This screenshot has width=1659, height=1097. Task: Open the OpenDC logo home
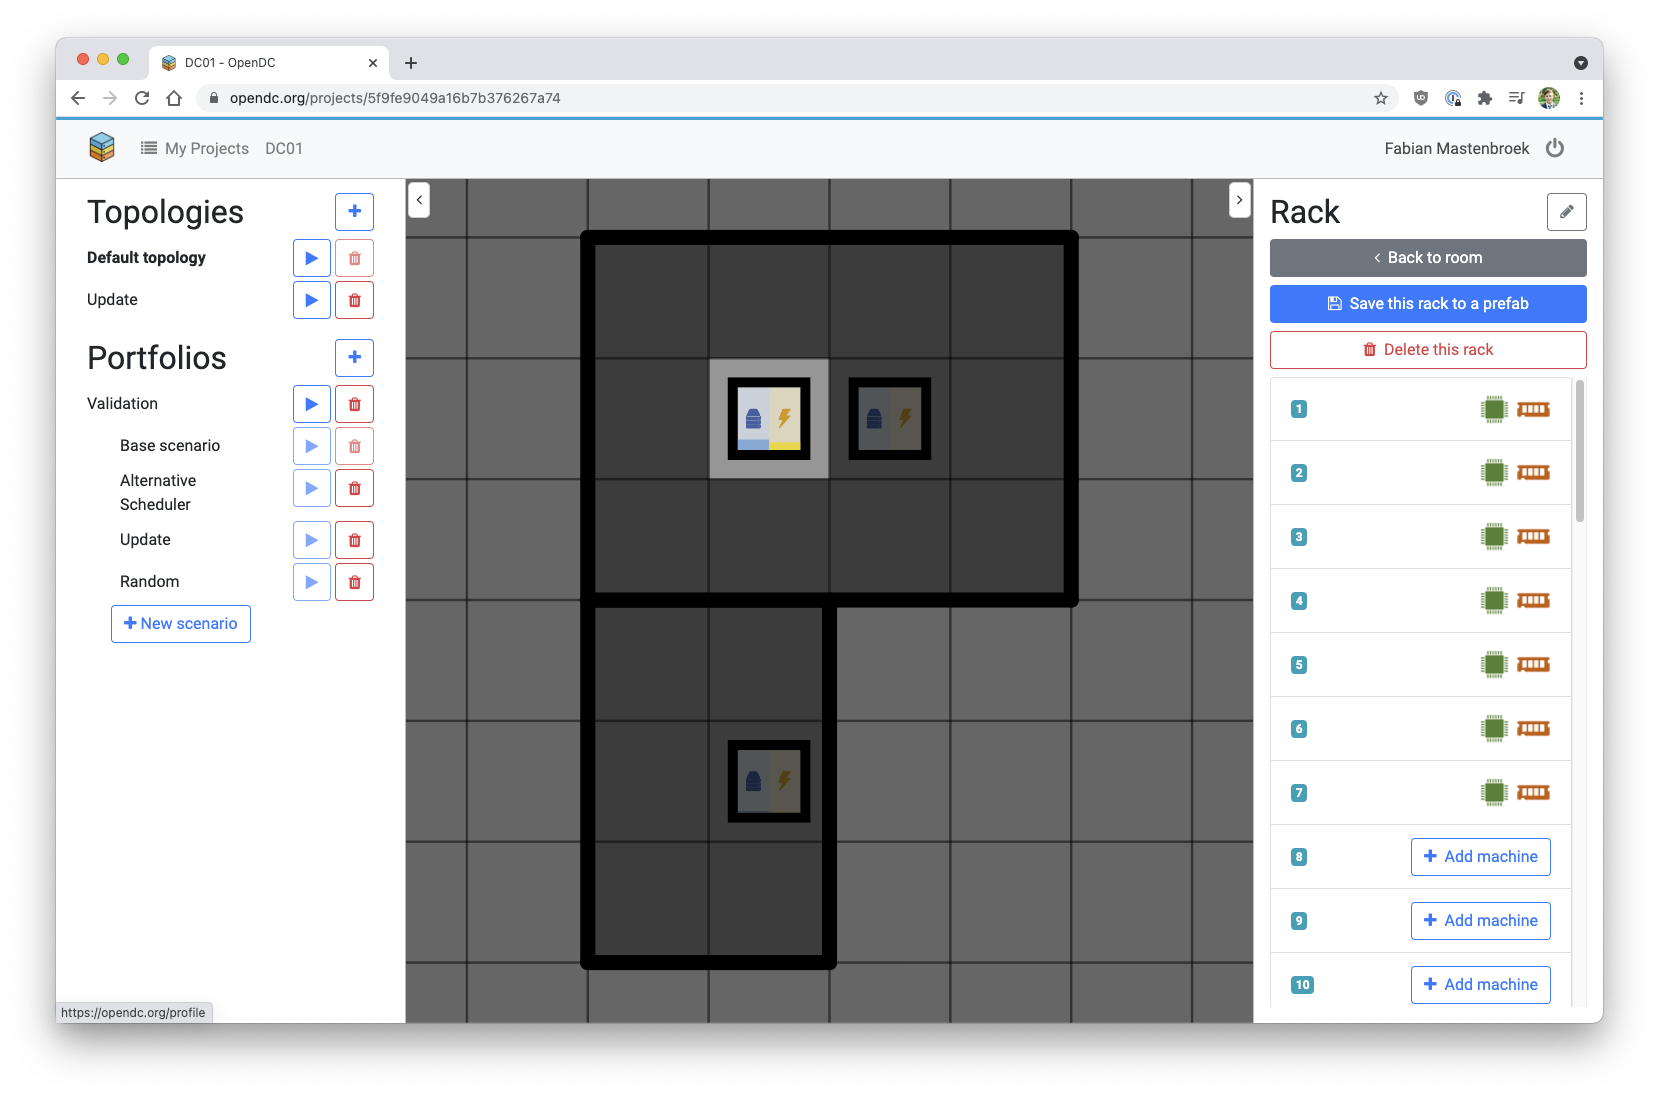tap(102, 148)
